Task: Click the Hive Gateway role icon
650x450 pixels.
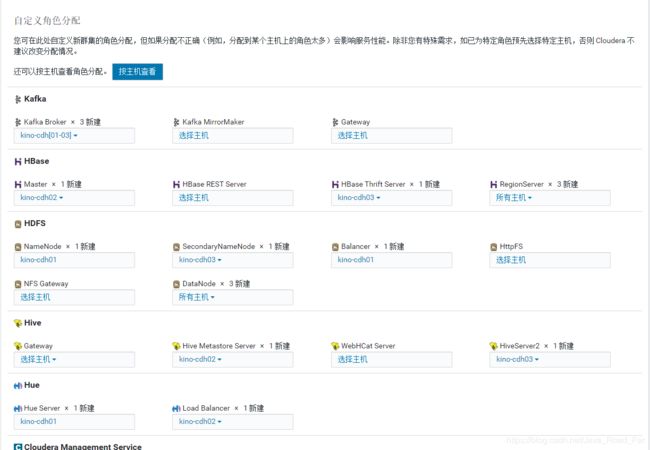Action: 18,346
